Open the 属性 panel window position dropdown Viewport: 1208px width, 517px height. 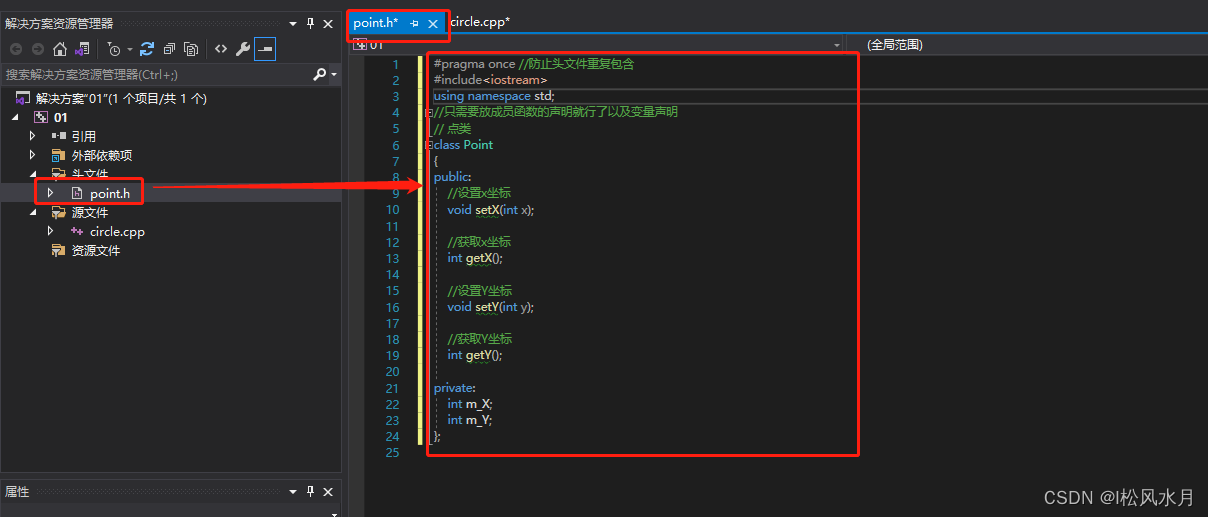[293, 491]
